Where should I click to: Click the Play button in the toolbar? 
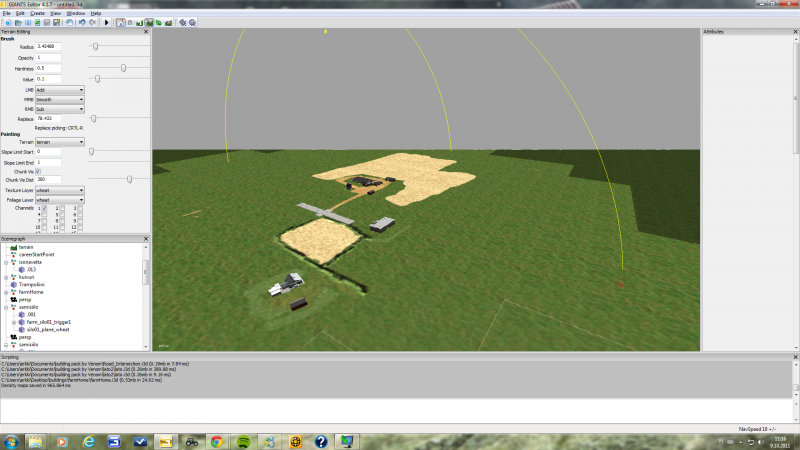click(107, 22)
